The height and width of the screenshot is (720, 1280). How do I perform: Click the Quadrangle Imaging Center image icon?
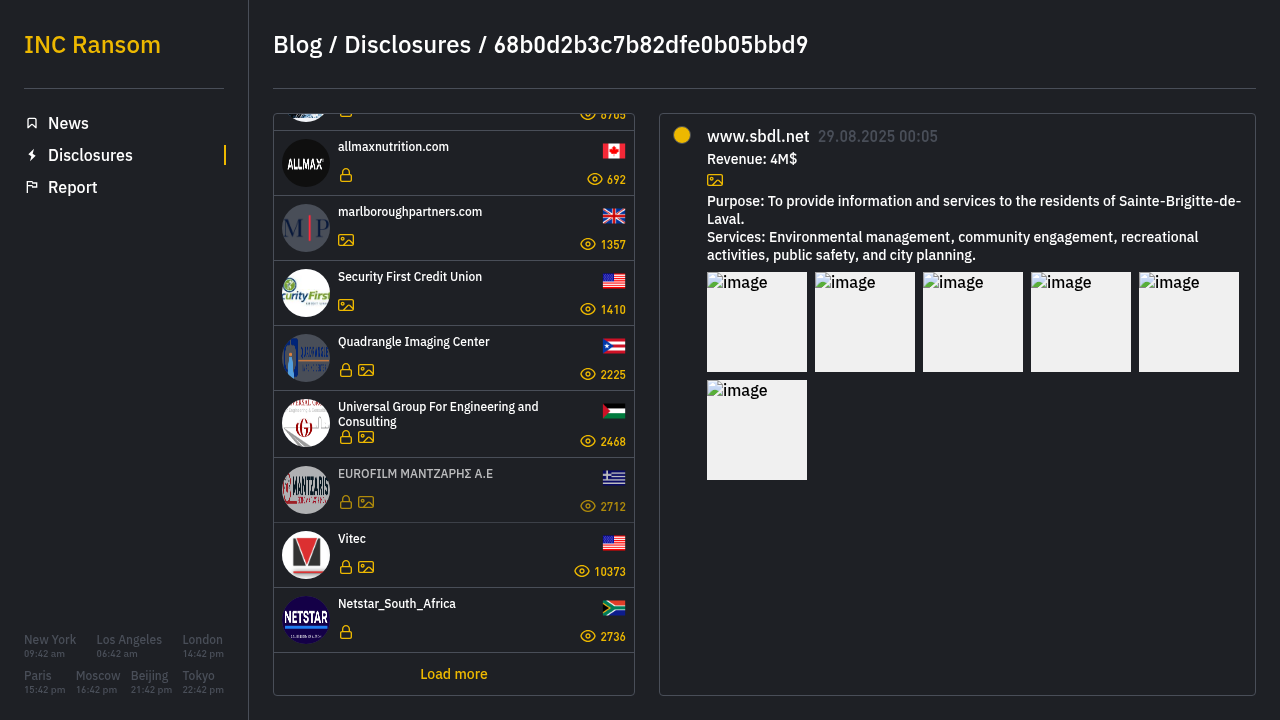366,370
